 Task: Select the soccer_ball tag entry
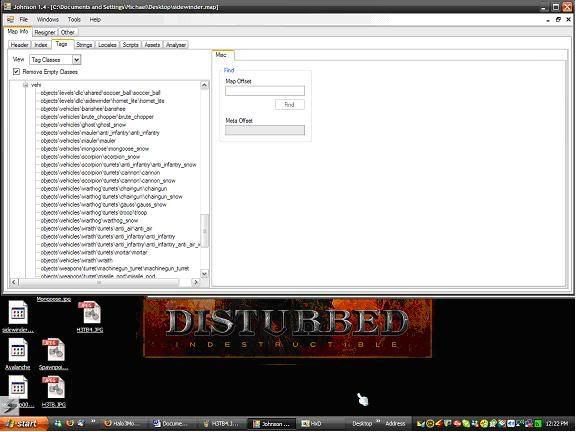pyautogui.click(x=101, y=93)
